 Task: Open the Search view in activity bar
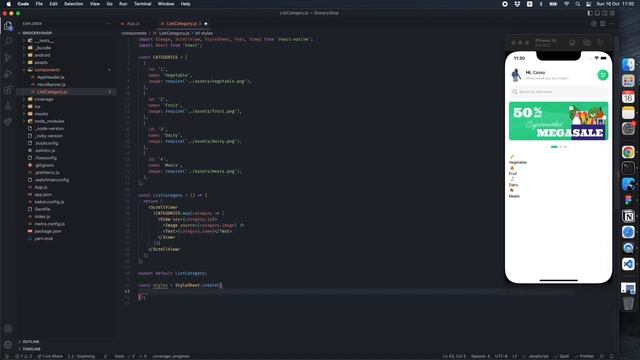point(8,41)
